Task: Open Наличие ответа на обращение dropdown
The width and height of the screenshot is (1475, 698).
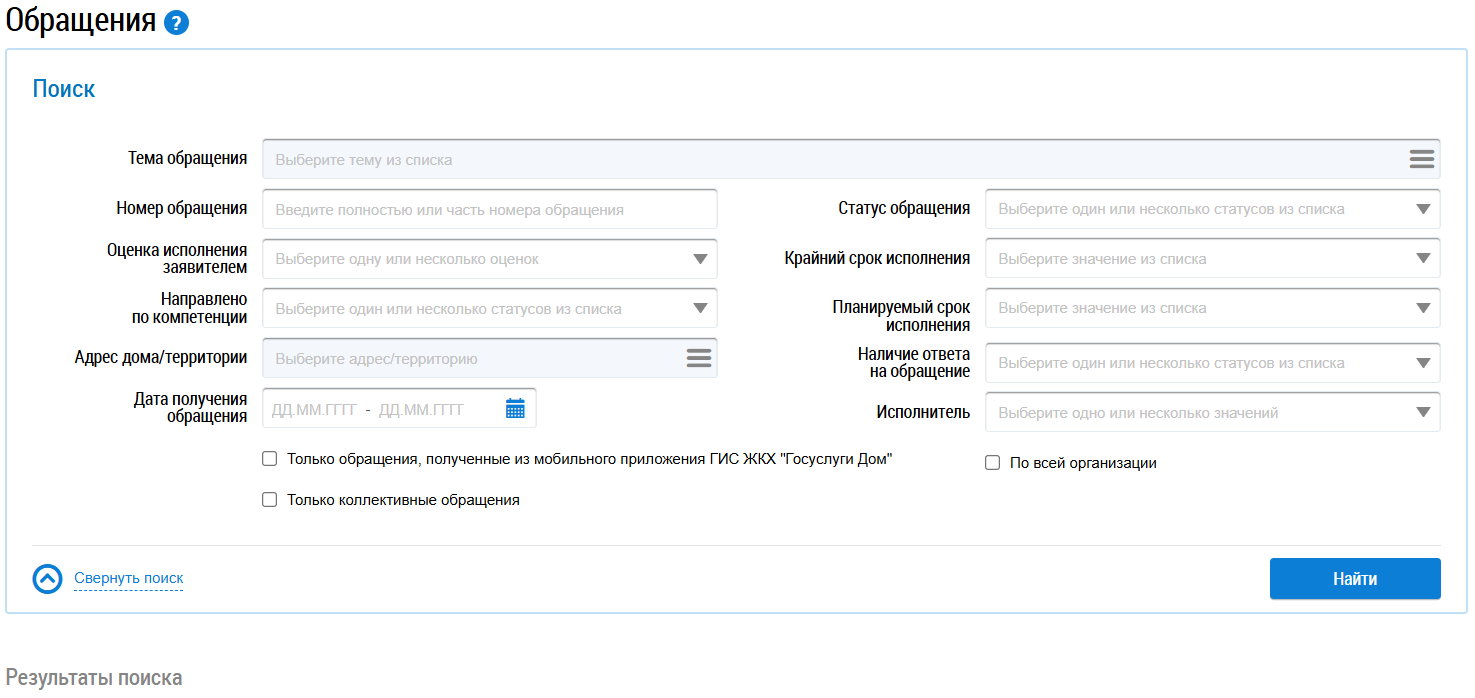Action: (1423, 363)
